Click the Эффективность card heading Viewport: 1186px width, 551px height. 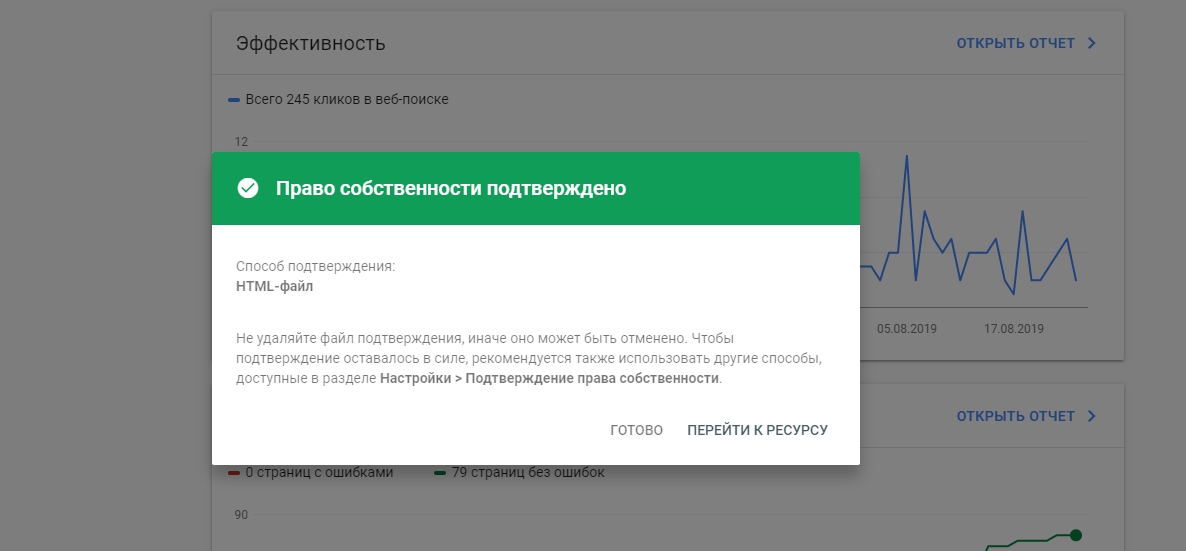tap(310, 44)
